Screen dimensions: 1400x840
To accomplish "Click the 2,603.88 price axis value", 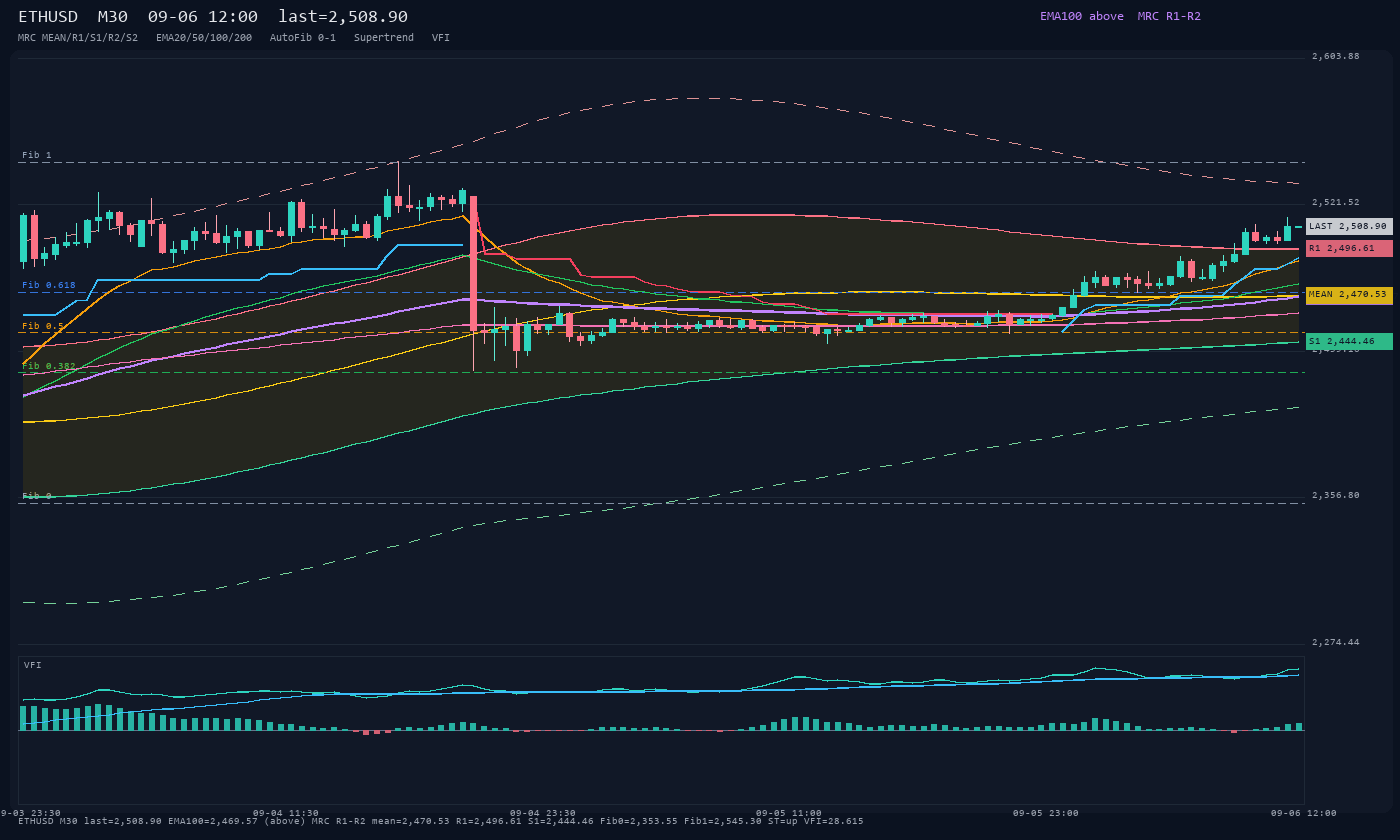I will point(1336,56).
